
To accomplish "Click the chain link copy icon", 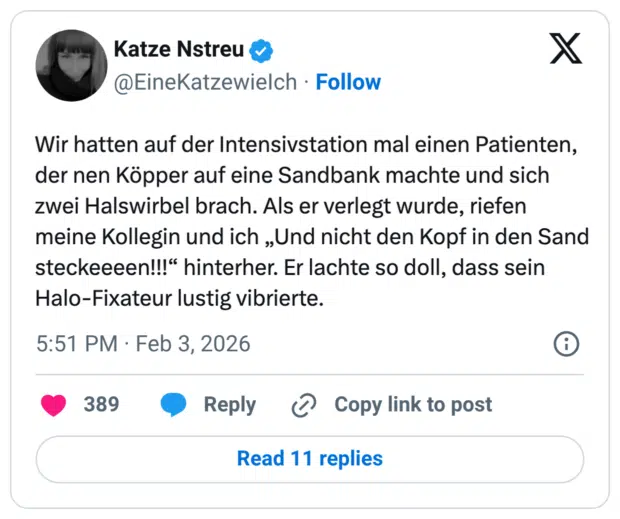I will 303,405.
